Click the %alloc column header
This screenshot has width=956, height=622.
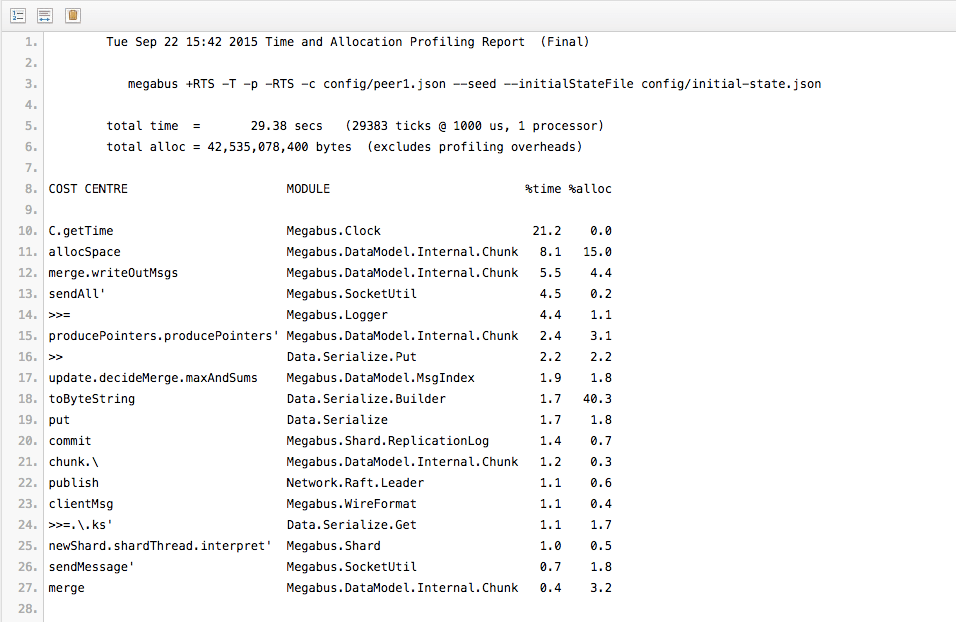pyautogui.click(x=590, y=189)
